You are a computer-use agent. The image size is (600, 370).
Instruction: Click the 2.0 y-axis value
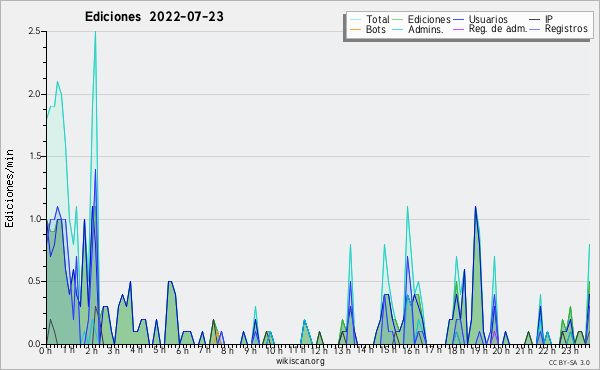pos(34,94)
